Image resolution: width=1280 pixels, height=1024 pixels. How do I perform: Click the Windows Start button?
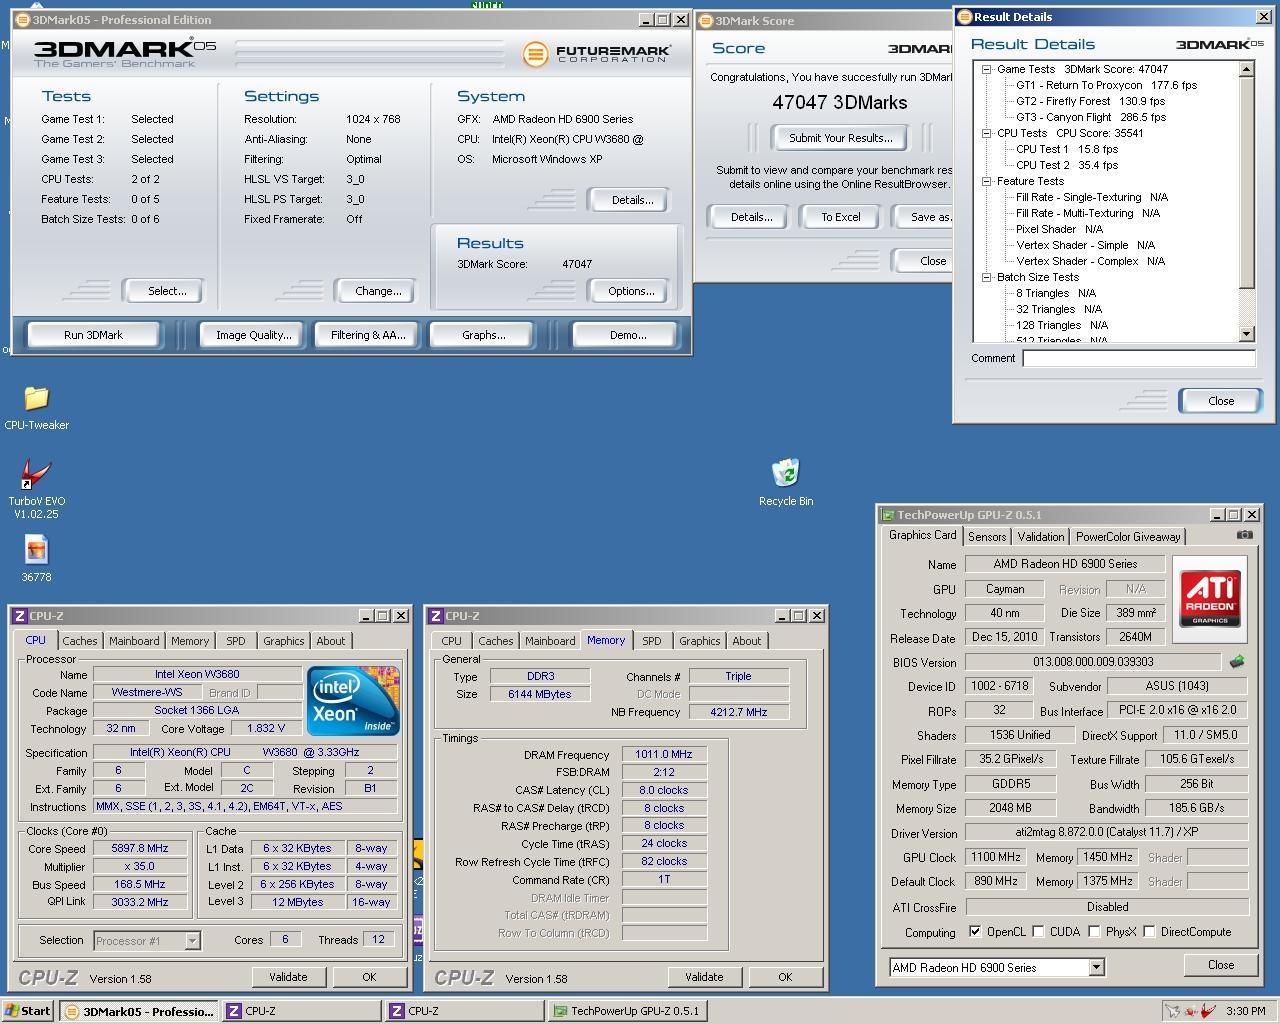27,1011
